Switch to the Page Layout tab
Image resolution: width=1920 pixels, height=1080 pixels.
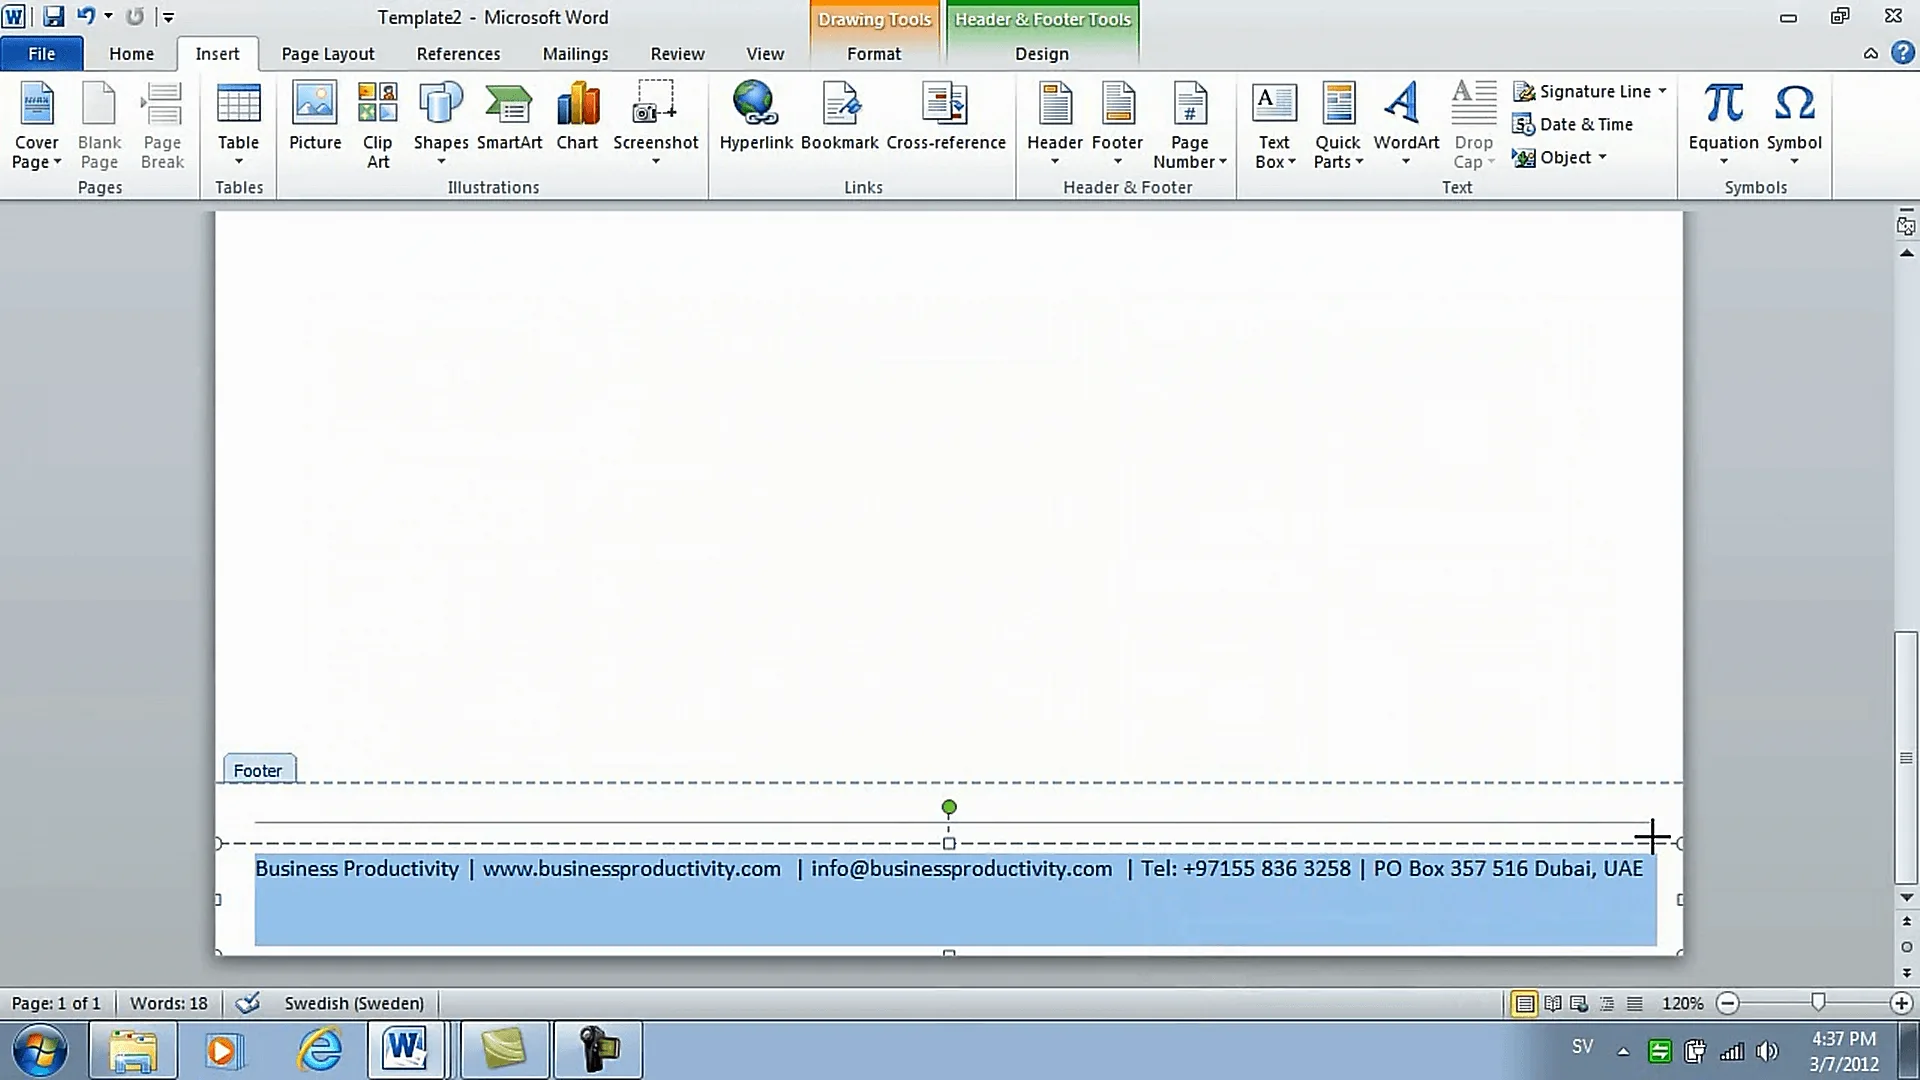click(x=327, y=54)
